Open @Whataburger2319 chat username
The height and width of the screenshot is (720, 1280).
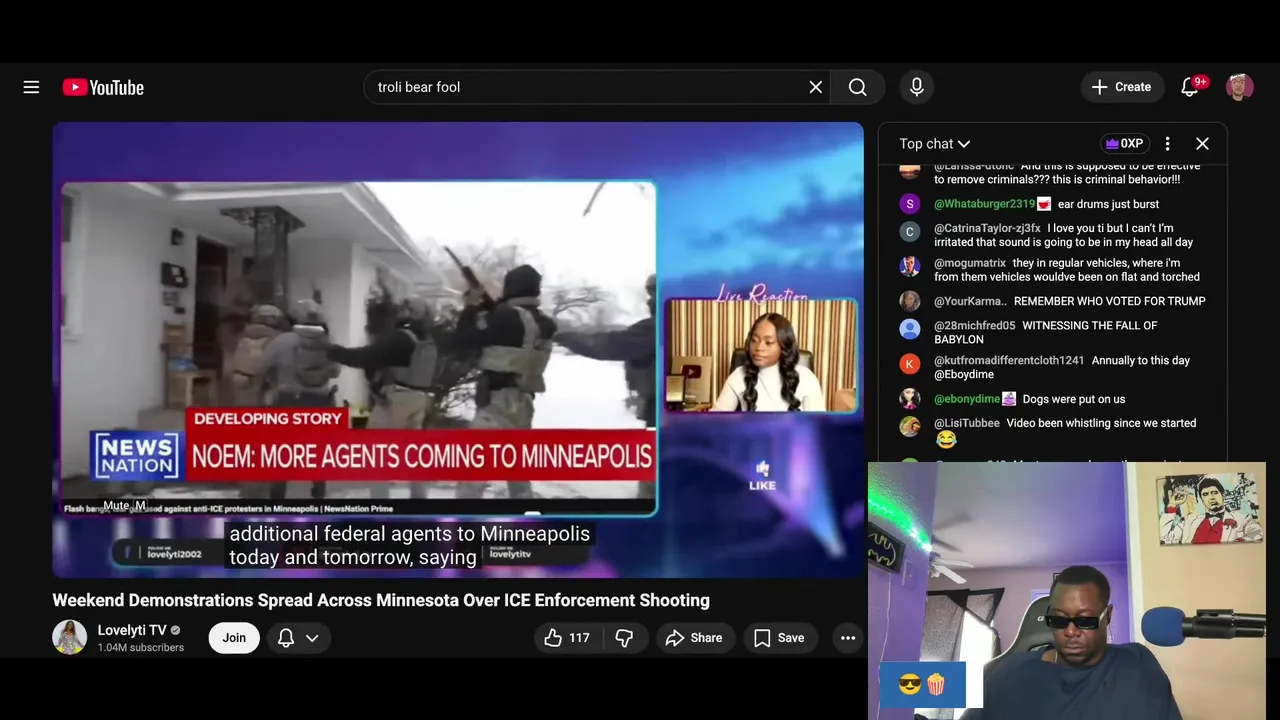pos(985,204)
